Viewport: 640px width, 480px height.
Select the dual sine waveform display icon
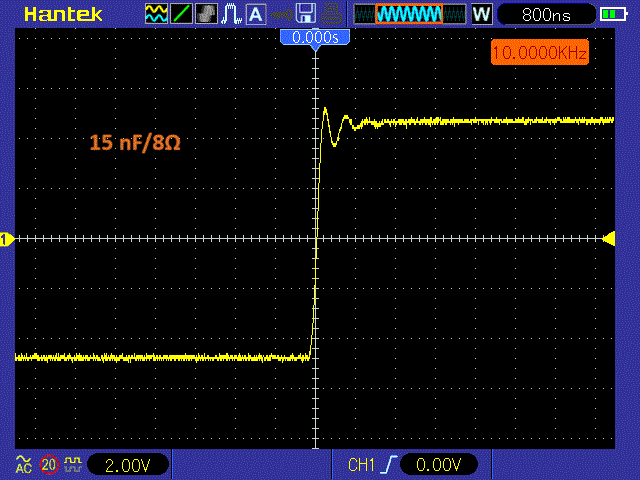pos(156,14)
